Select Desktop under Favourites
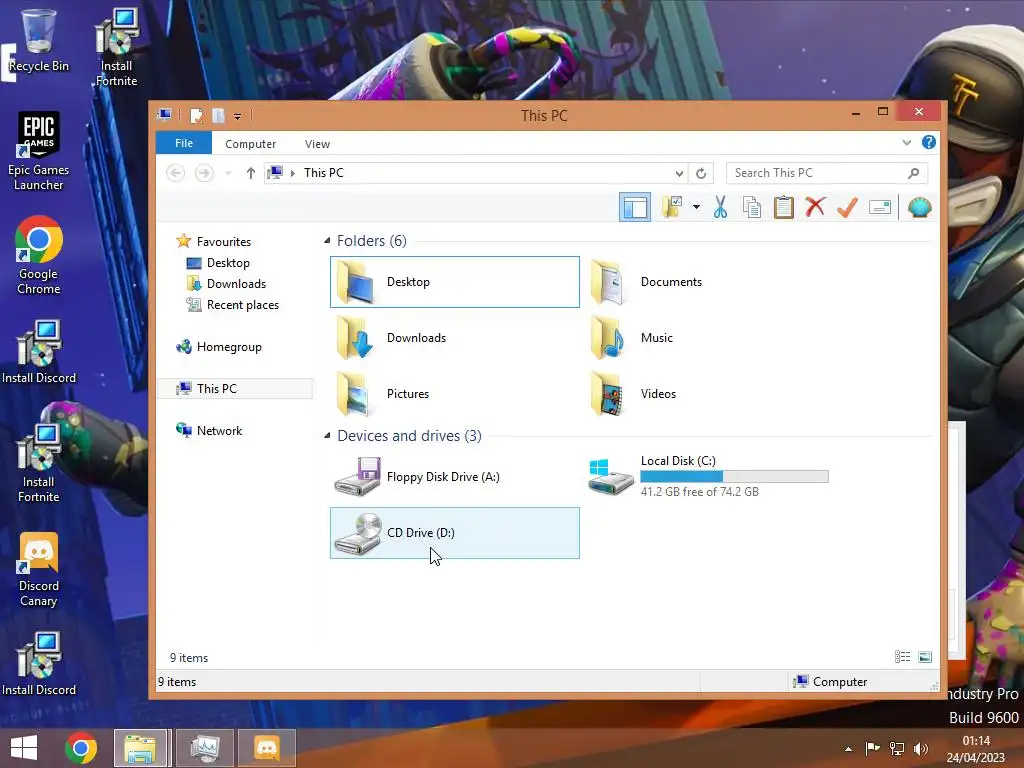Viewport: 1024px width, 768px height. click(228, 263)
